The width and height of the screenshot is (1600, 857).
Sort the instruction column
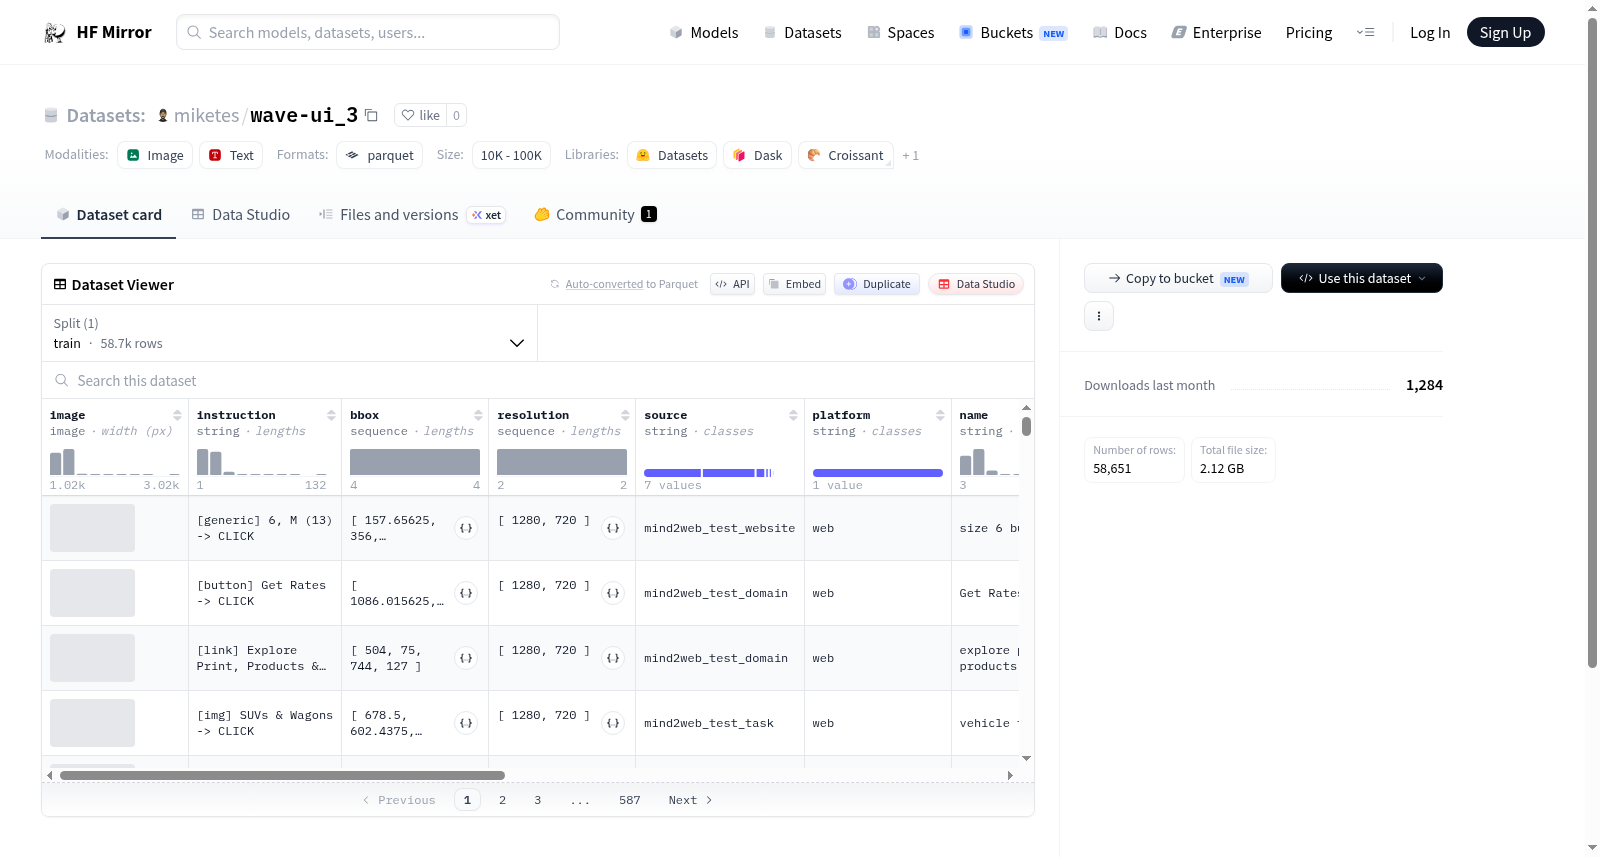coord(331,415)
